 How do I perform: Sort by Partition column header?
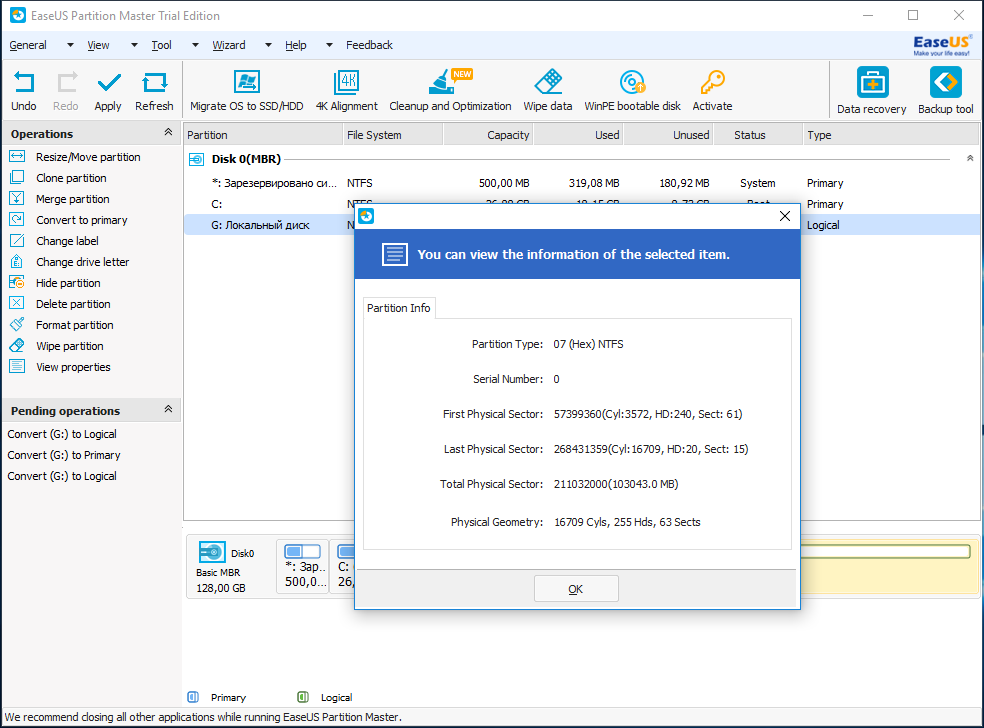tap(263, 135)
